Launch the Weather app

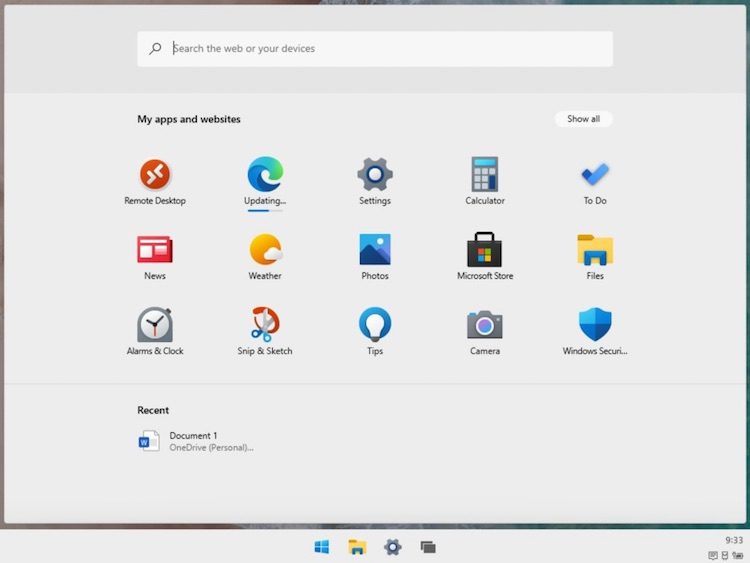[x=265, y=250]
